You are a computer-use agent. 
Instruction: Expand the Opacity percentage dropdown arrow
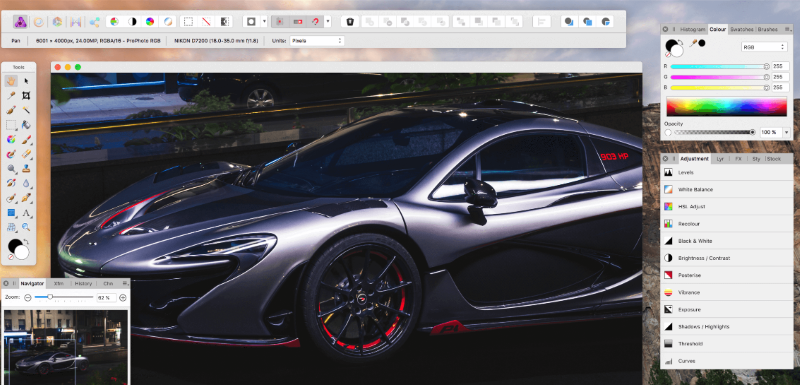click(x=786, y=133)
